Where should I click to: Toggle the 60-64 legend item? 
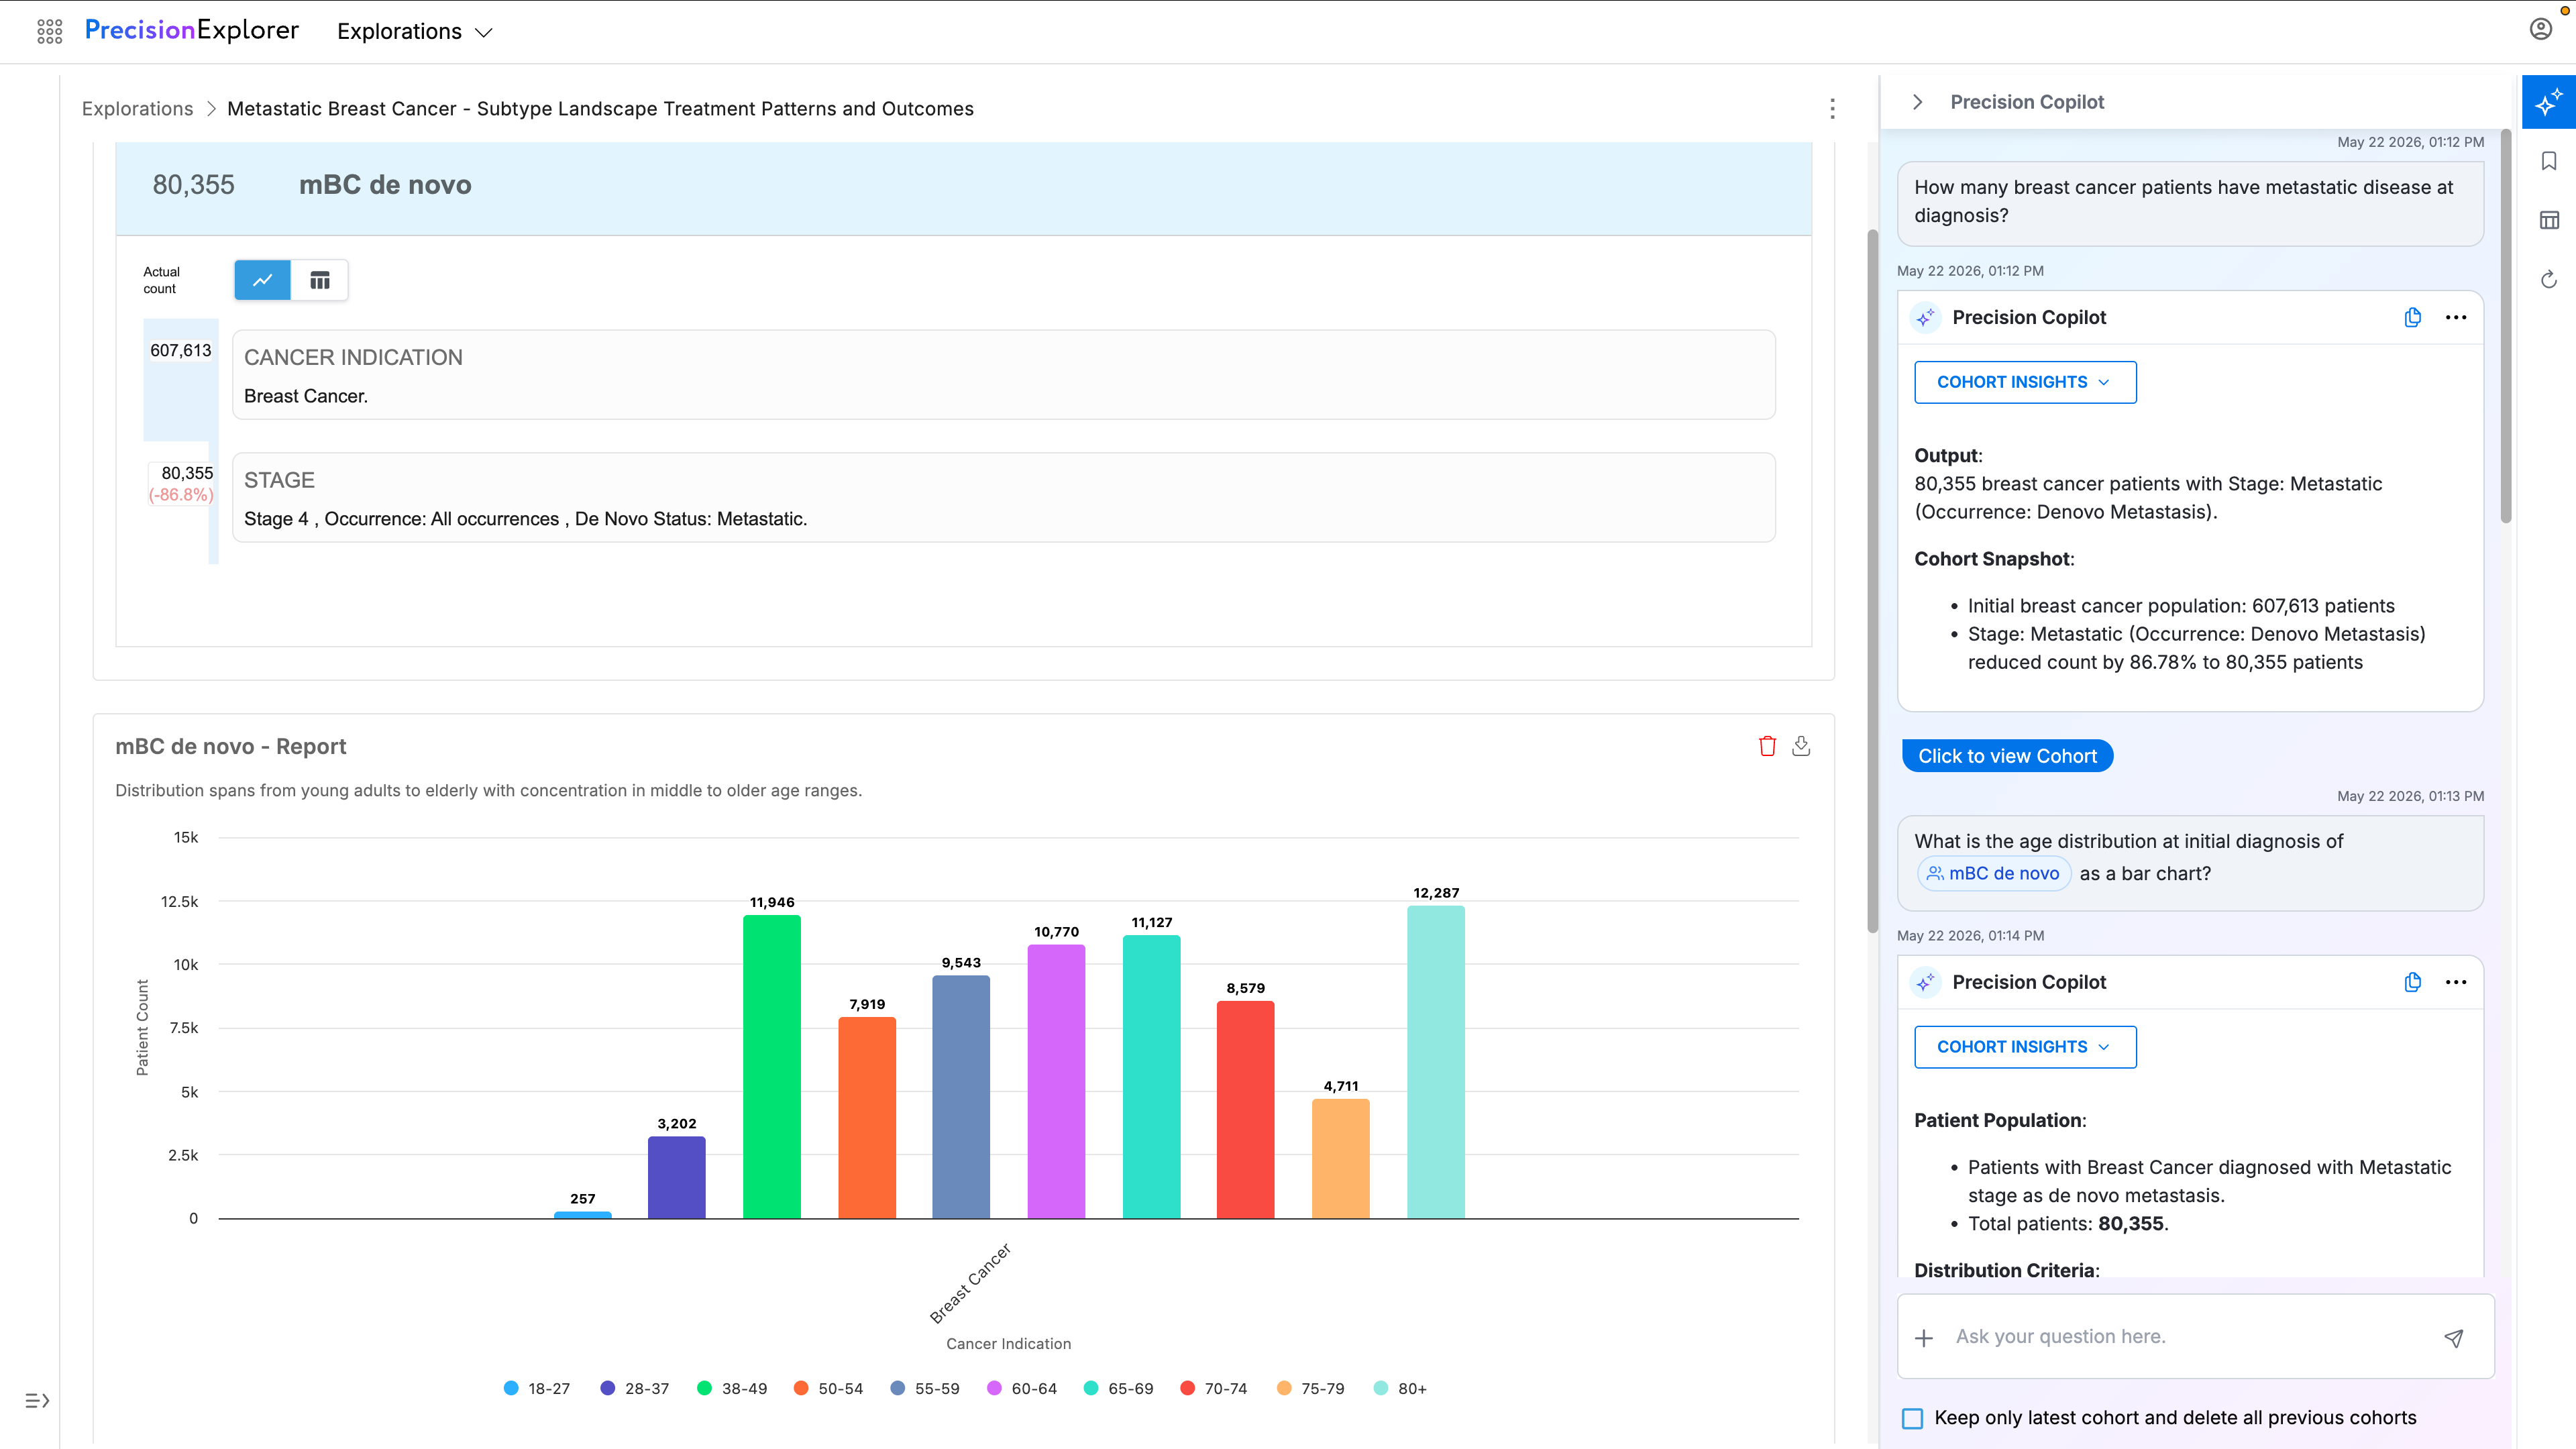(x=1022, y=1389)
